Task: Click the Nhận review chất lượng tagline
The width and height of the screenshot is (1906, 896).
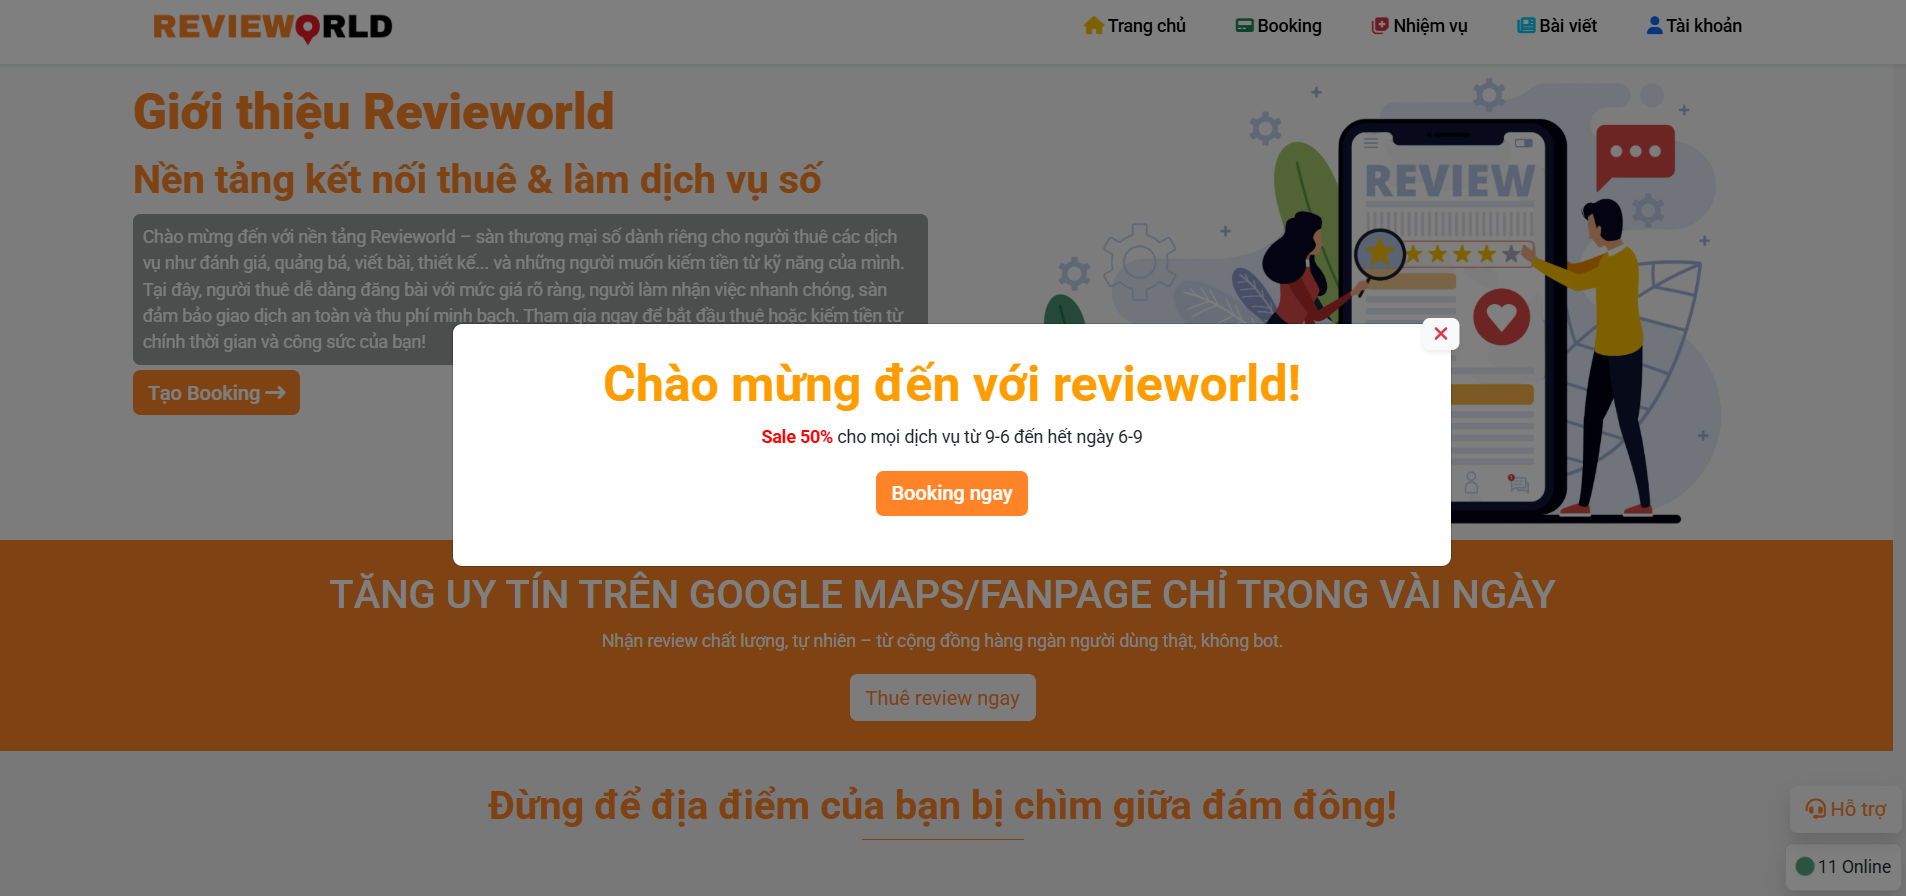Action: [x=942, y=641]
